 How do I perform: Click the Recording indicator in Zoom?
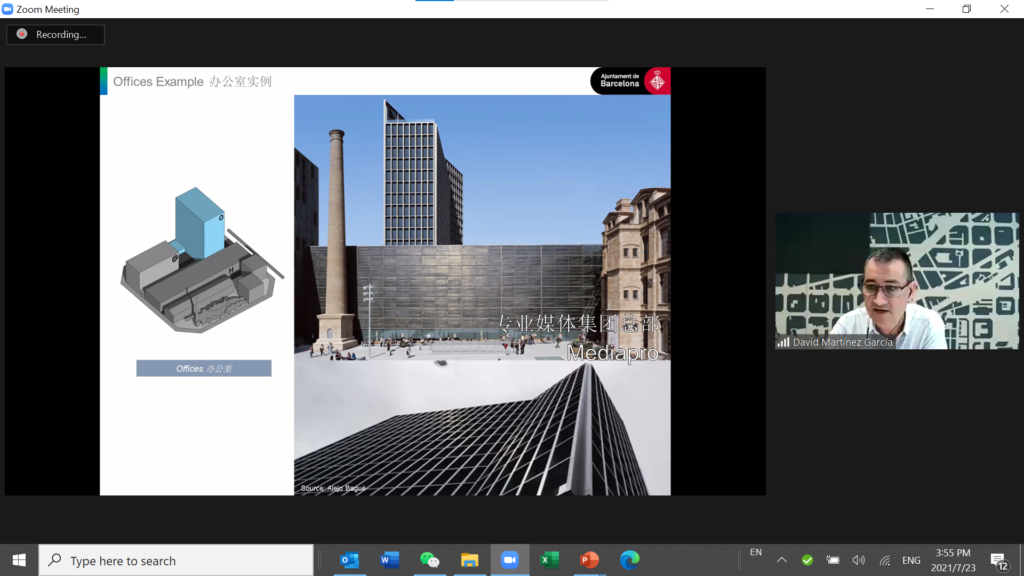[55, 34]
